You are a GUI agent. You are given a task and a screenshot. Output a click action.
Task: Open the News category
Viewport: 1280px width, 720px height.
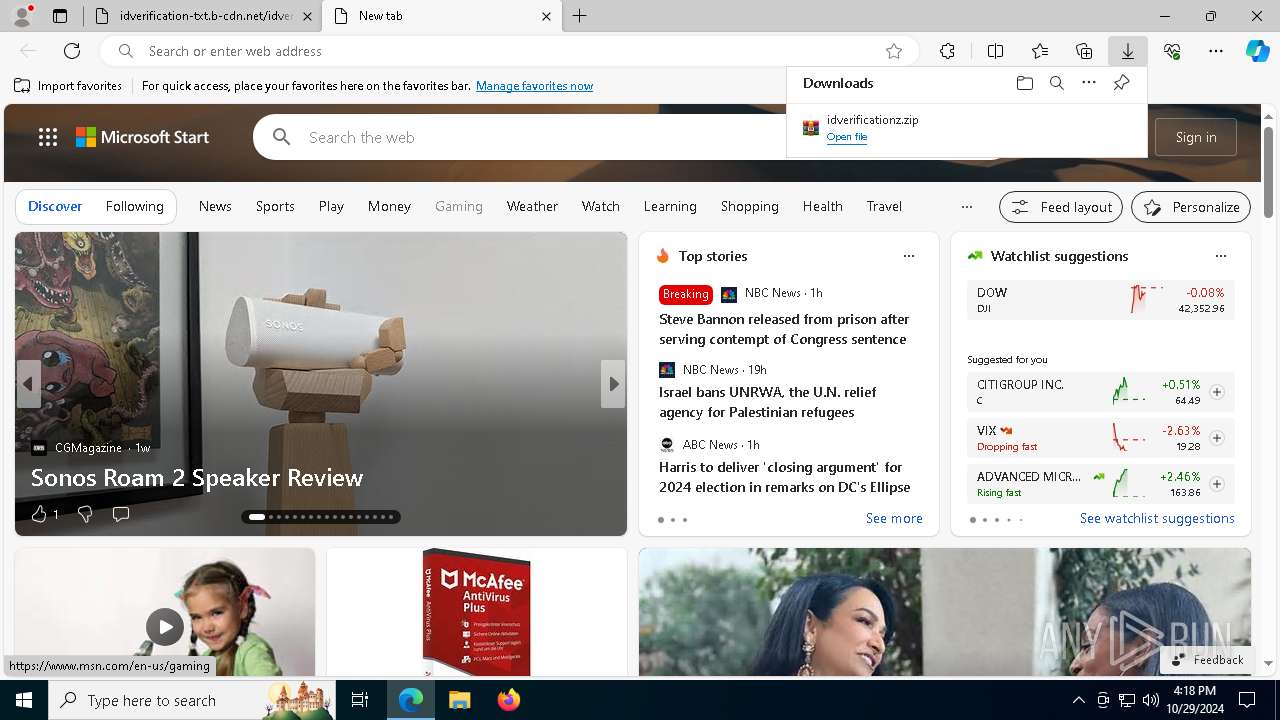pyautogui.click(x=215, y=206)
